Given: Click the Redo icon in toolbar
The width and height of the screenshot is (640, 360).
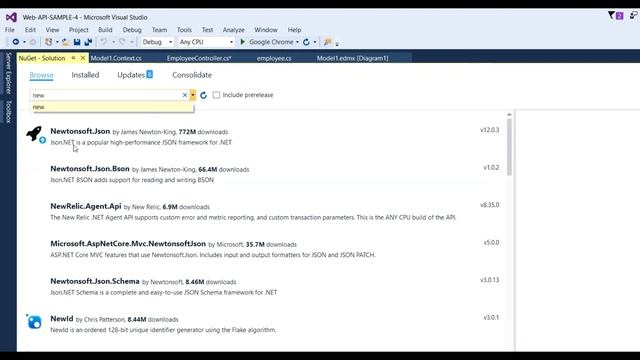Looking at the screenshot, I should (122, 42).
